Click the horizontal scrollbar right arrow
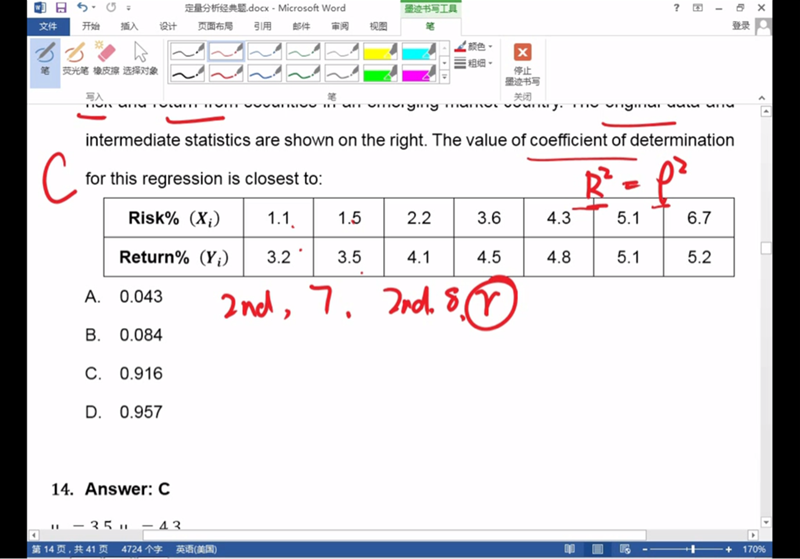The image size is (800, 559). tap(753, 535)
